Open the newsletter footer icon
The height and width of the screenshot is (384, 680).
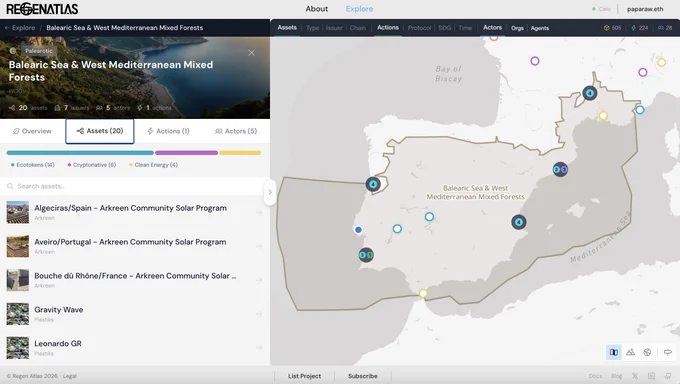[x=651, y=376]
